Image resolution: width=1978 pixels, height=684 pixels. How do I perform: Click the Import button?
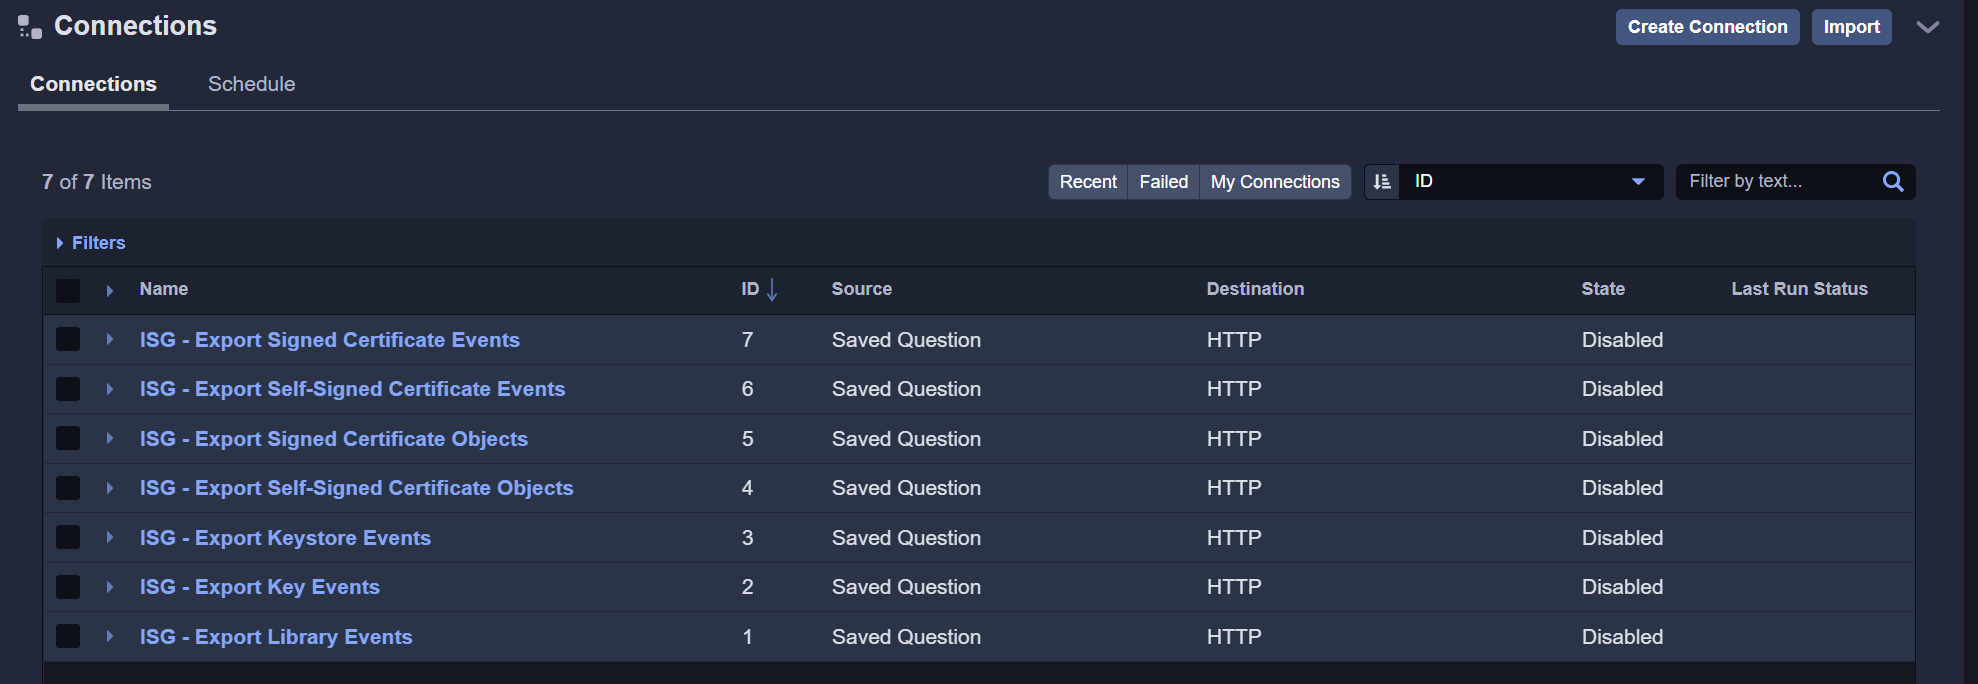(1851, 27)
